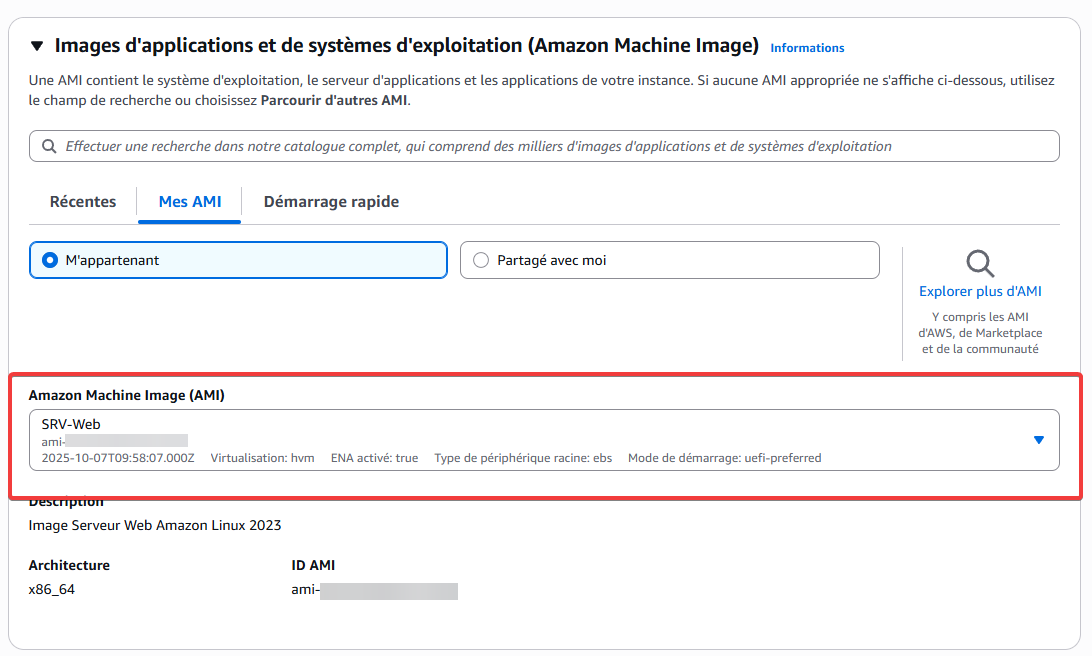Switch to the Récentes tab
Screen dimensions: 1092x656
click(83, 202)
